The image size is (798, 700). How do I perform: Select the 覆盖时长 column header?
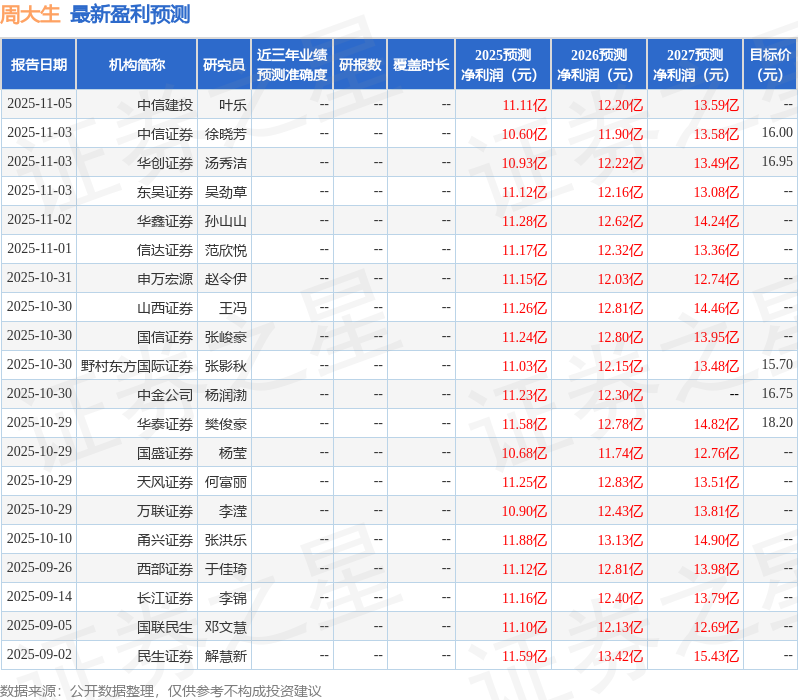[421, 65]
